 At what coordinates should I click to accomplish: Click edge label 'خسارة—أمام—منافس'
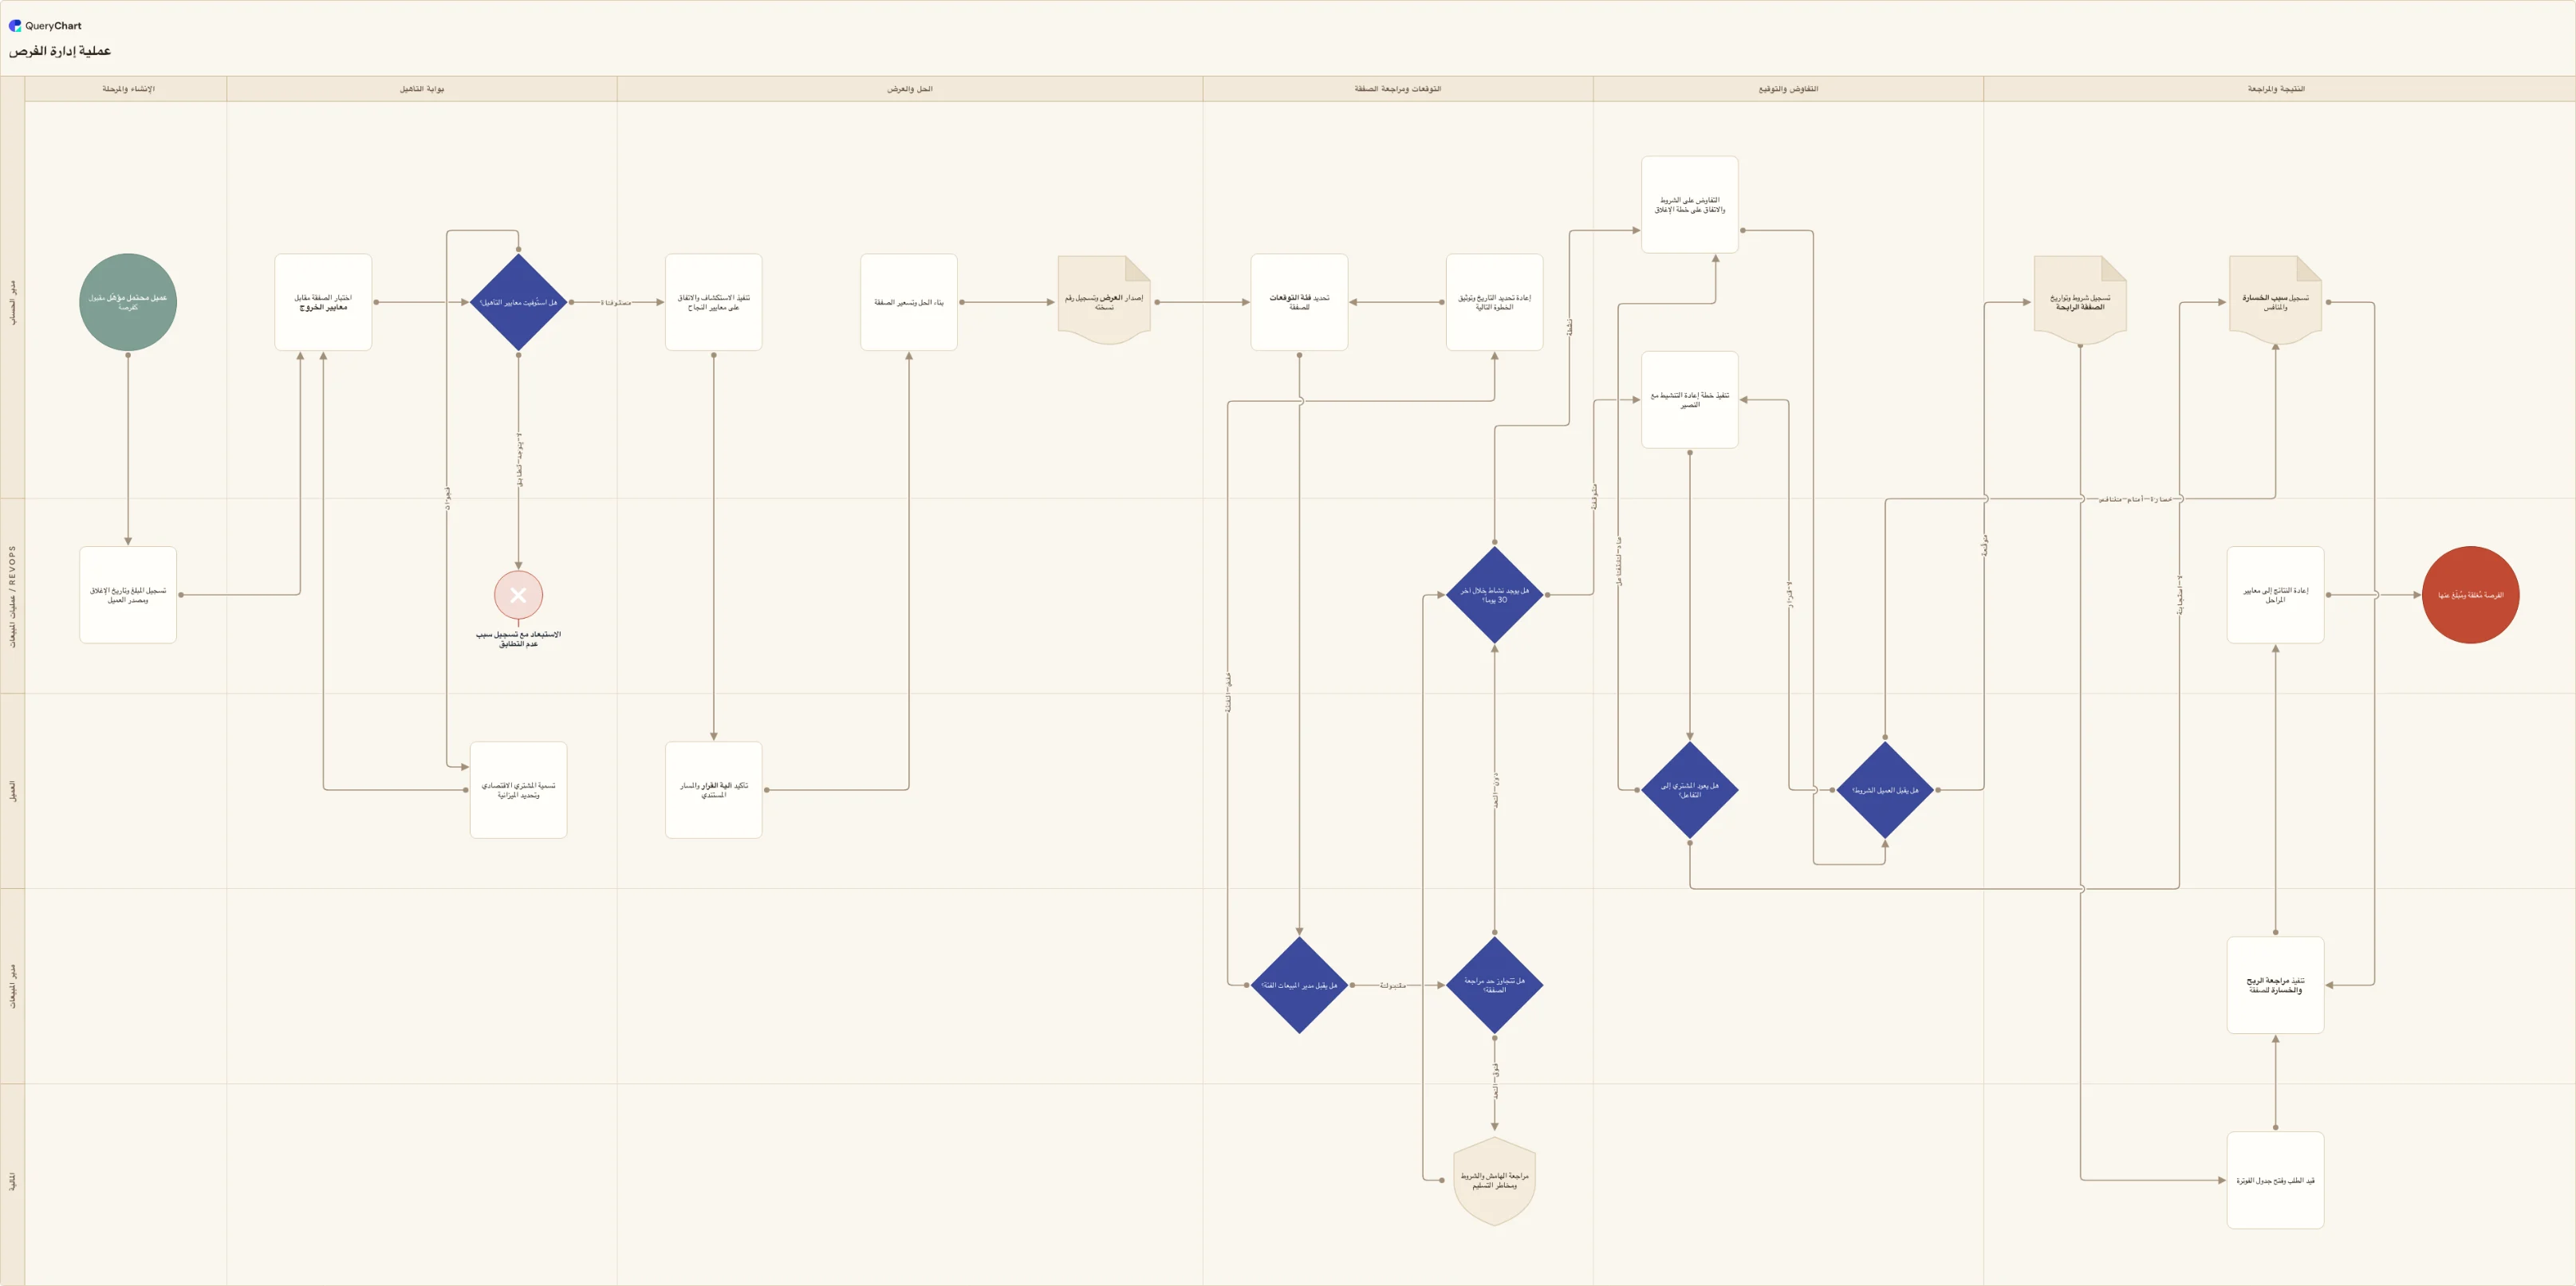click(x=2135, y=498)
